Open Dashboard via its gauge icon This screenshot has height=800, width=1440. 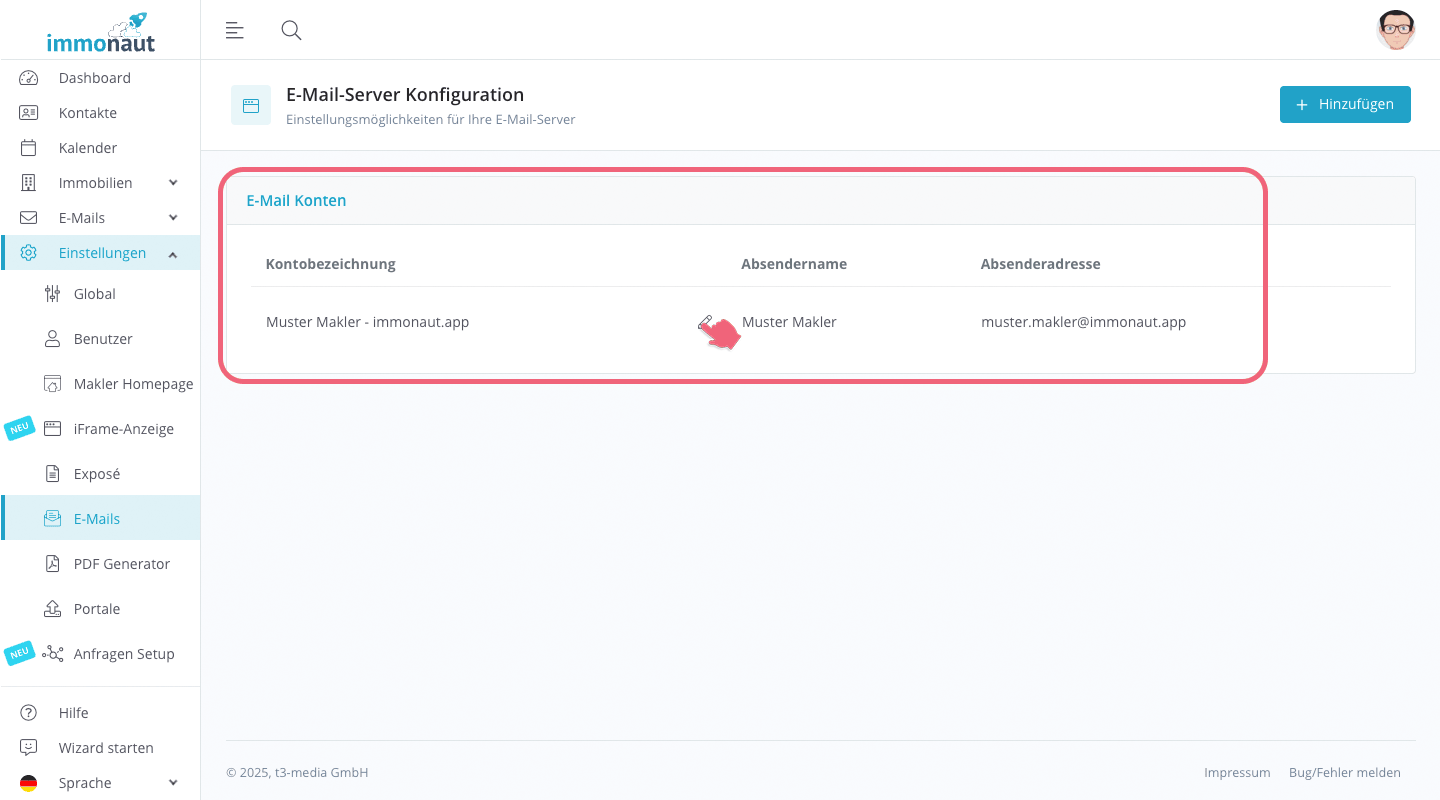(29, 78)
